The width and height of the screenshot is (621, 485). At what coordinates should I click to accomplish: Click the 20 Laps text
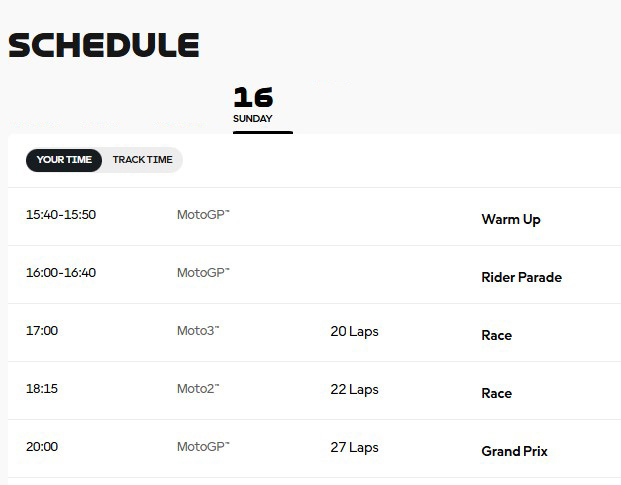pos(354,331)
